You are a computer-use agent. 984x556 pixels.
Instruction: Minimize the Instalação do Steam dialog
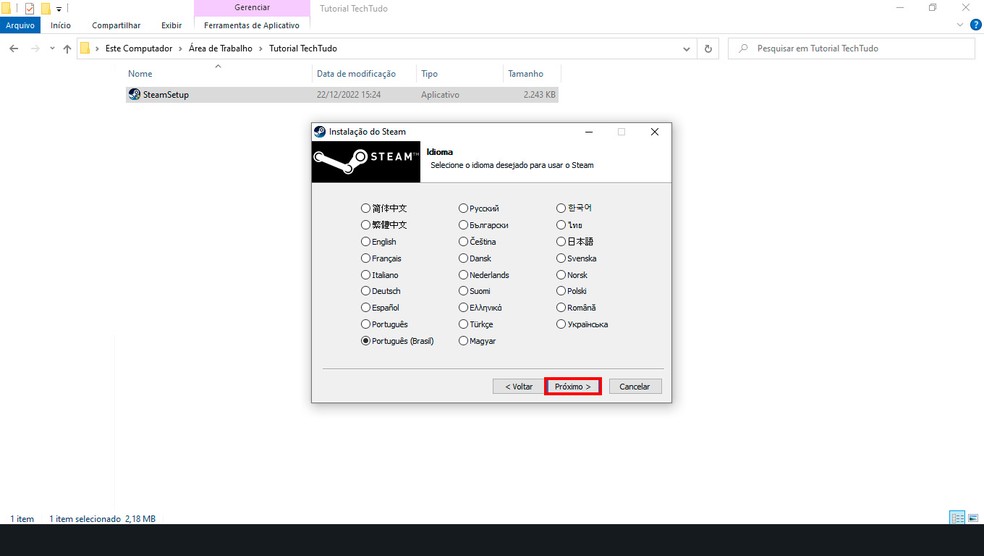[589, 132]
